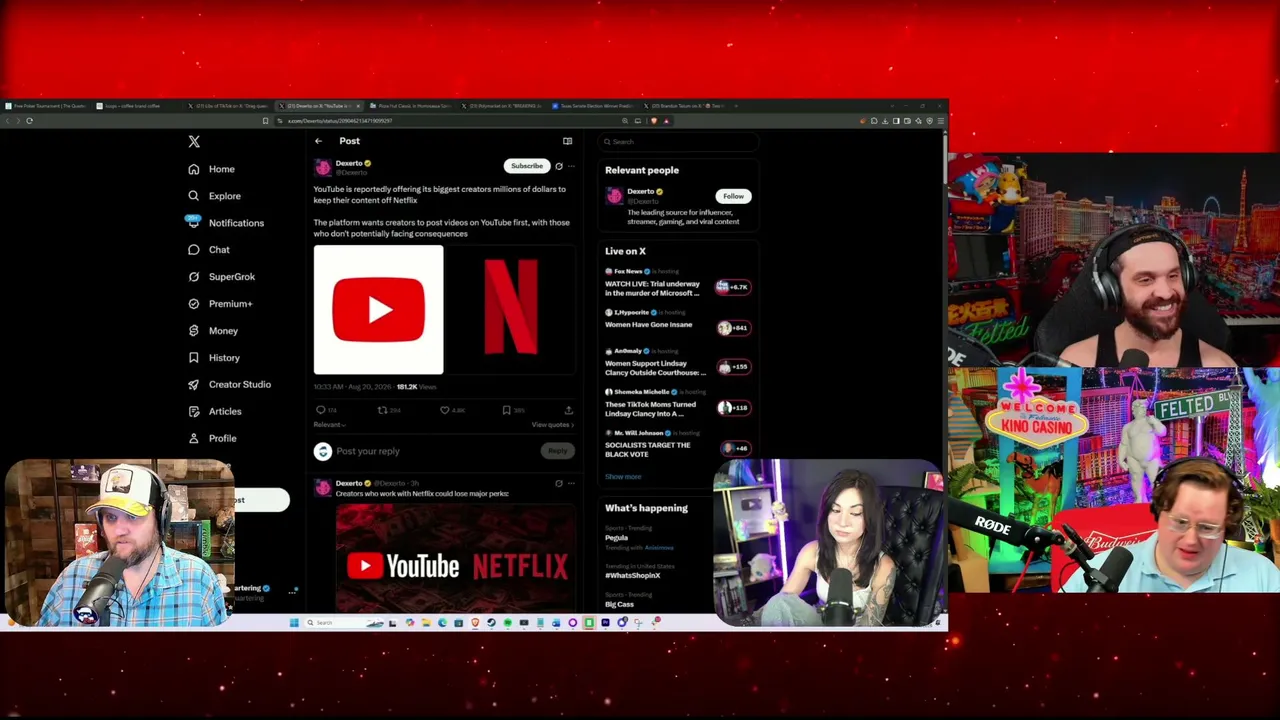Switch to the Libs of TikTok tab
Image resolution: width=1280 pixels, height=720 pixels.
click(x=230, y=106)
